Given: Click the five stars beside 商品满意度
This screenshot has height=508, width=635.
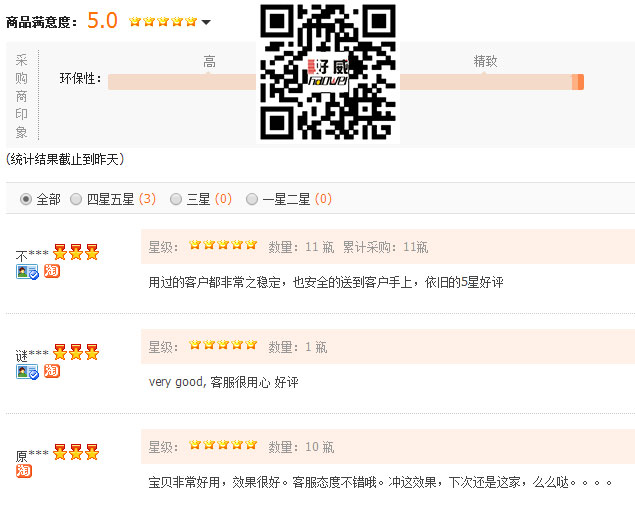Looking at the screenshot, I should coord(163,21).
